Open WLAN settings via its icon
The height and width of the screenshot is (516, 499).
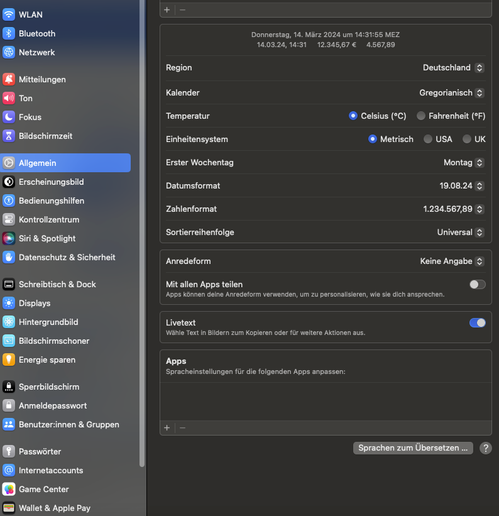click(9, 15)
